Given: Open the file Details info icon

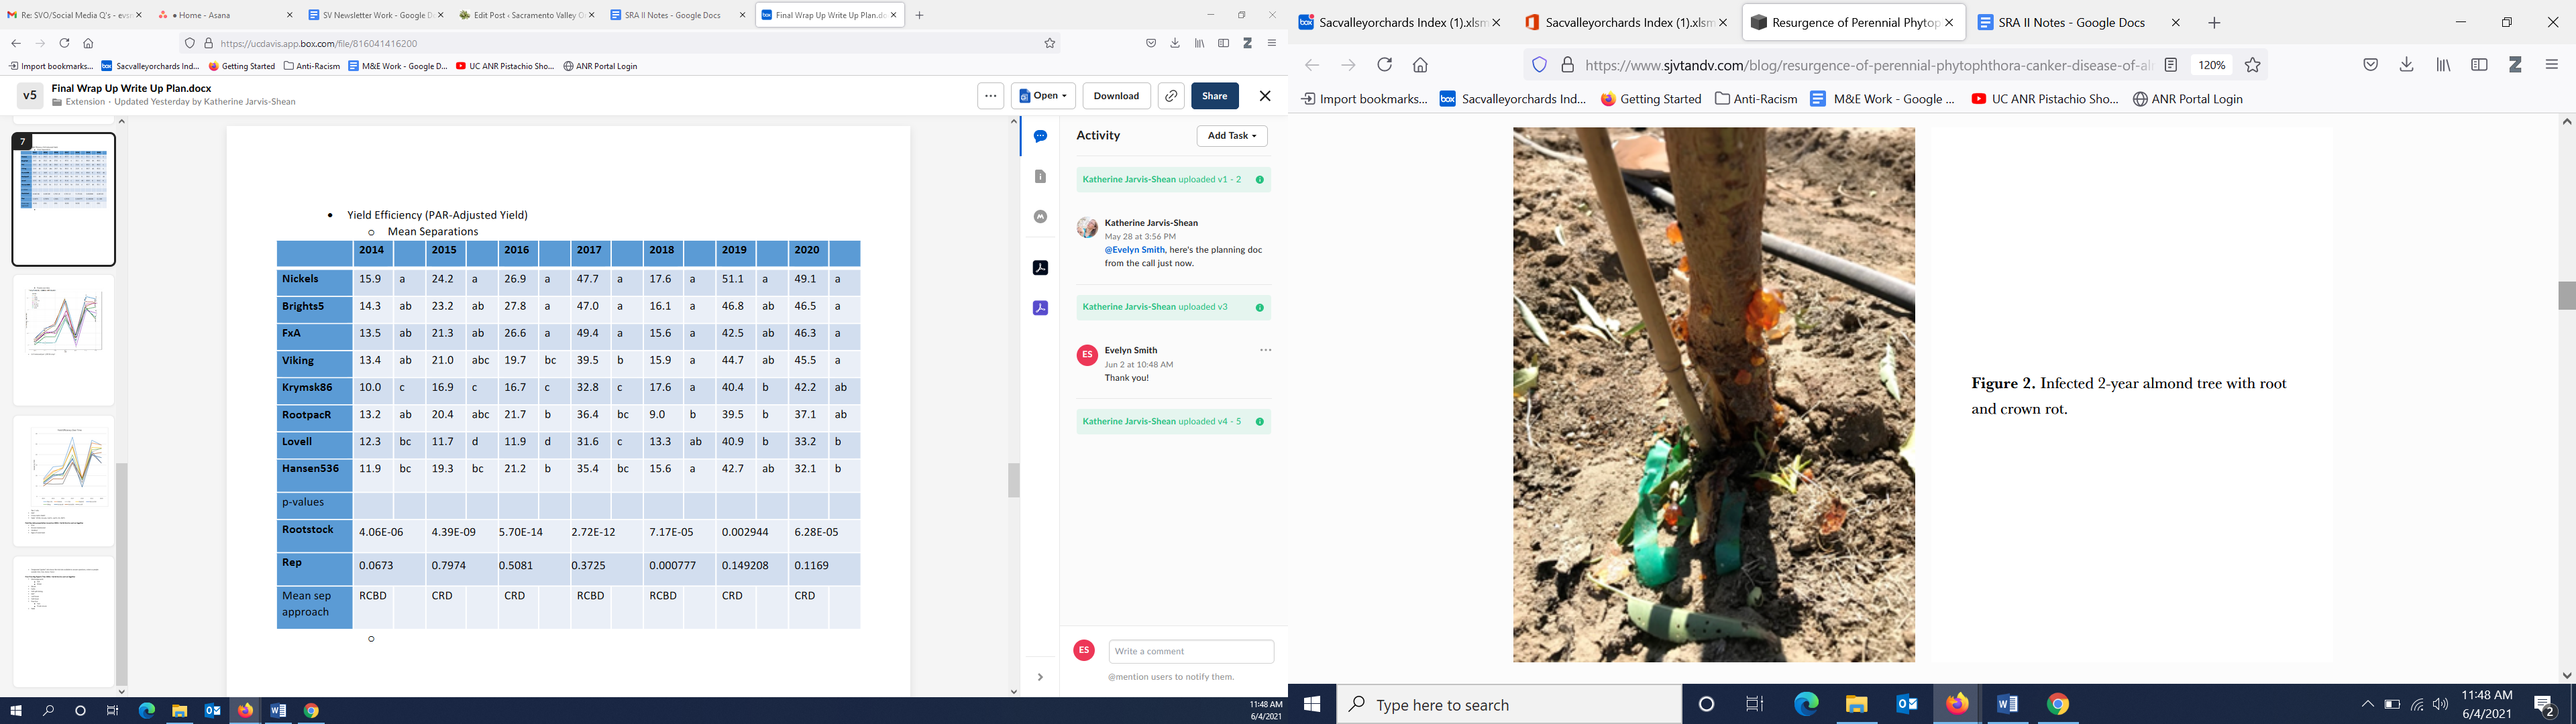Looking at the screenshot, I should [1040, 176].
